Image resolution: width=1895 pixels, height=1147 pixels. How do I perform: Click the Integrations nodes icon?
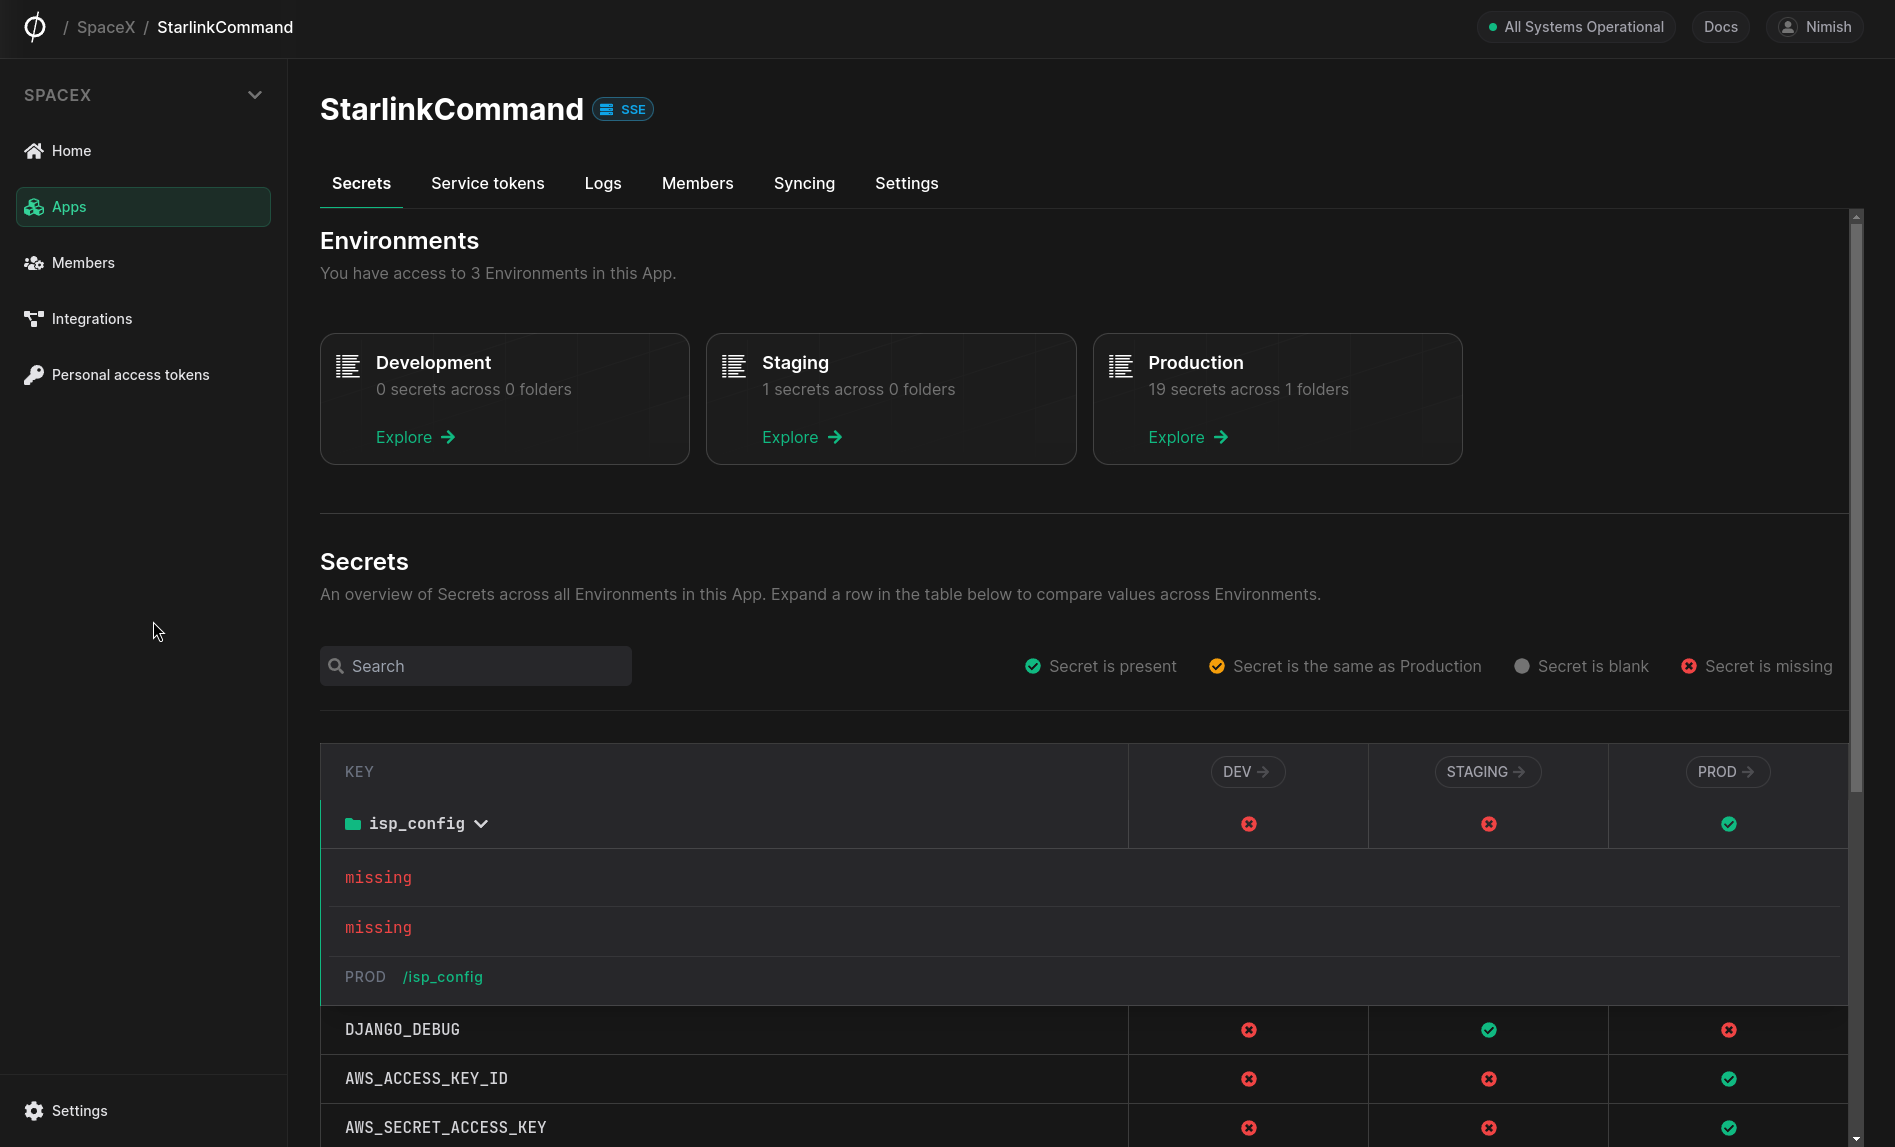(x=34, y=319)
